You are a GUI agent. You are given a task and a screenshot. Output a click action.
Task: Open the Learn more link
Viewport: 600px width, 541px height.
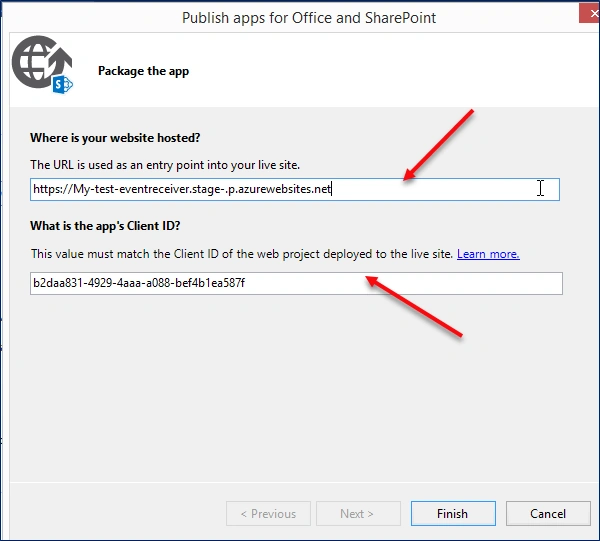[x=488, y=254]
